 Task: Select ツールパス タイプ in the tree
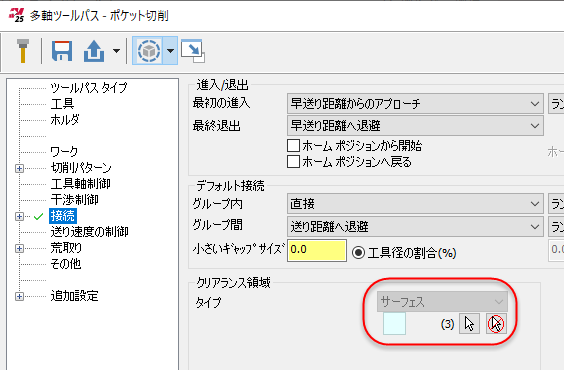pyautogui.click(x=89, y=88)
